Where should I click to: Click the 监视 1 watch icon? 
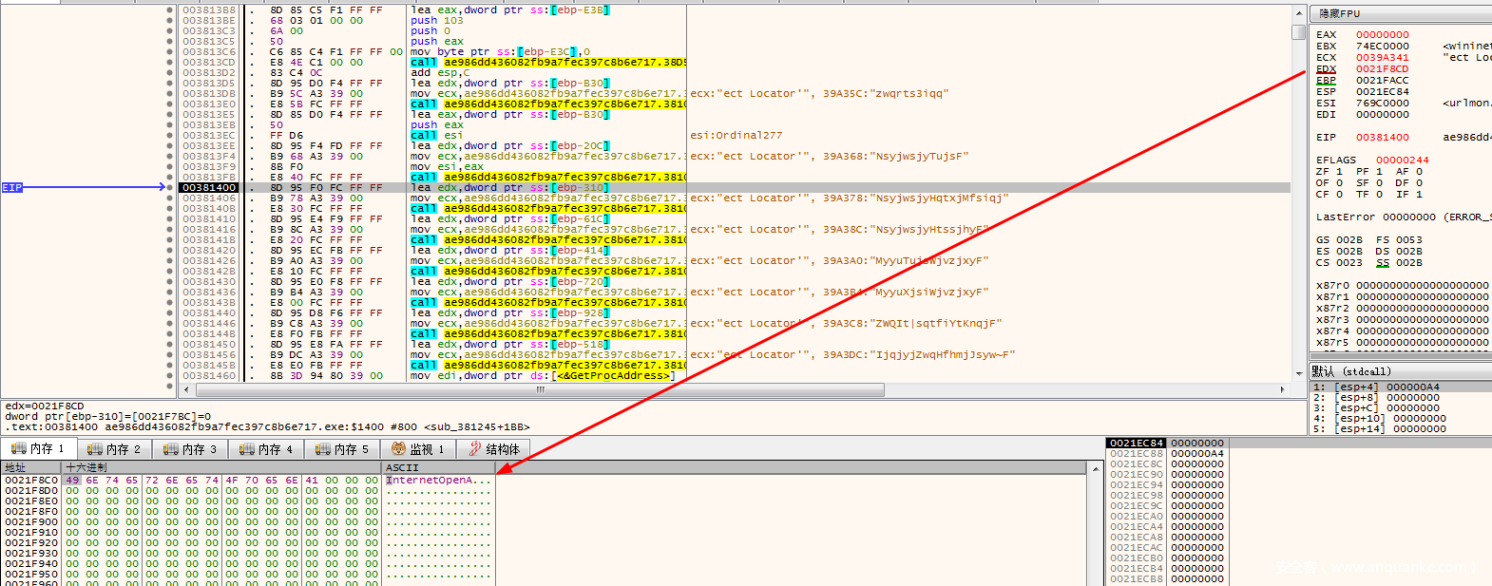[x=398, y=450]
